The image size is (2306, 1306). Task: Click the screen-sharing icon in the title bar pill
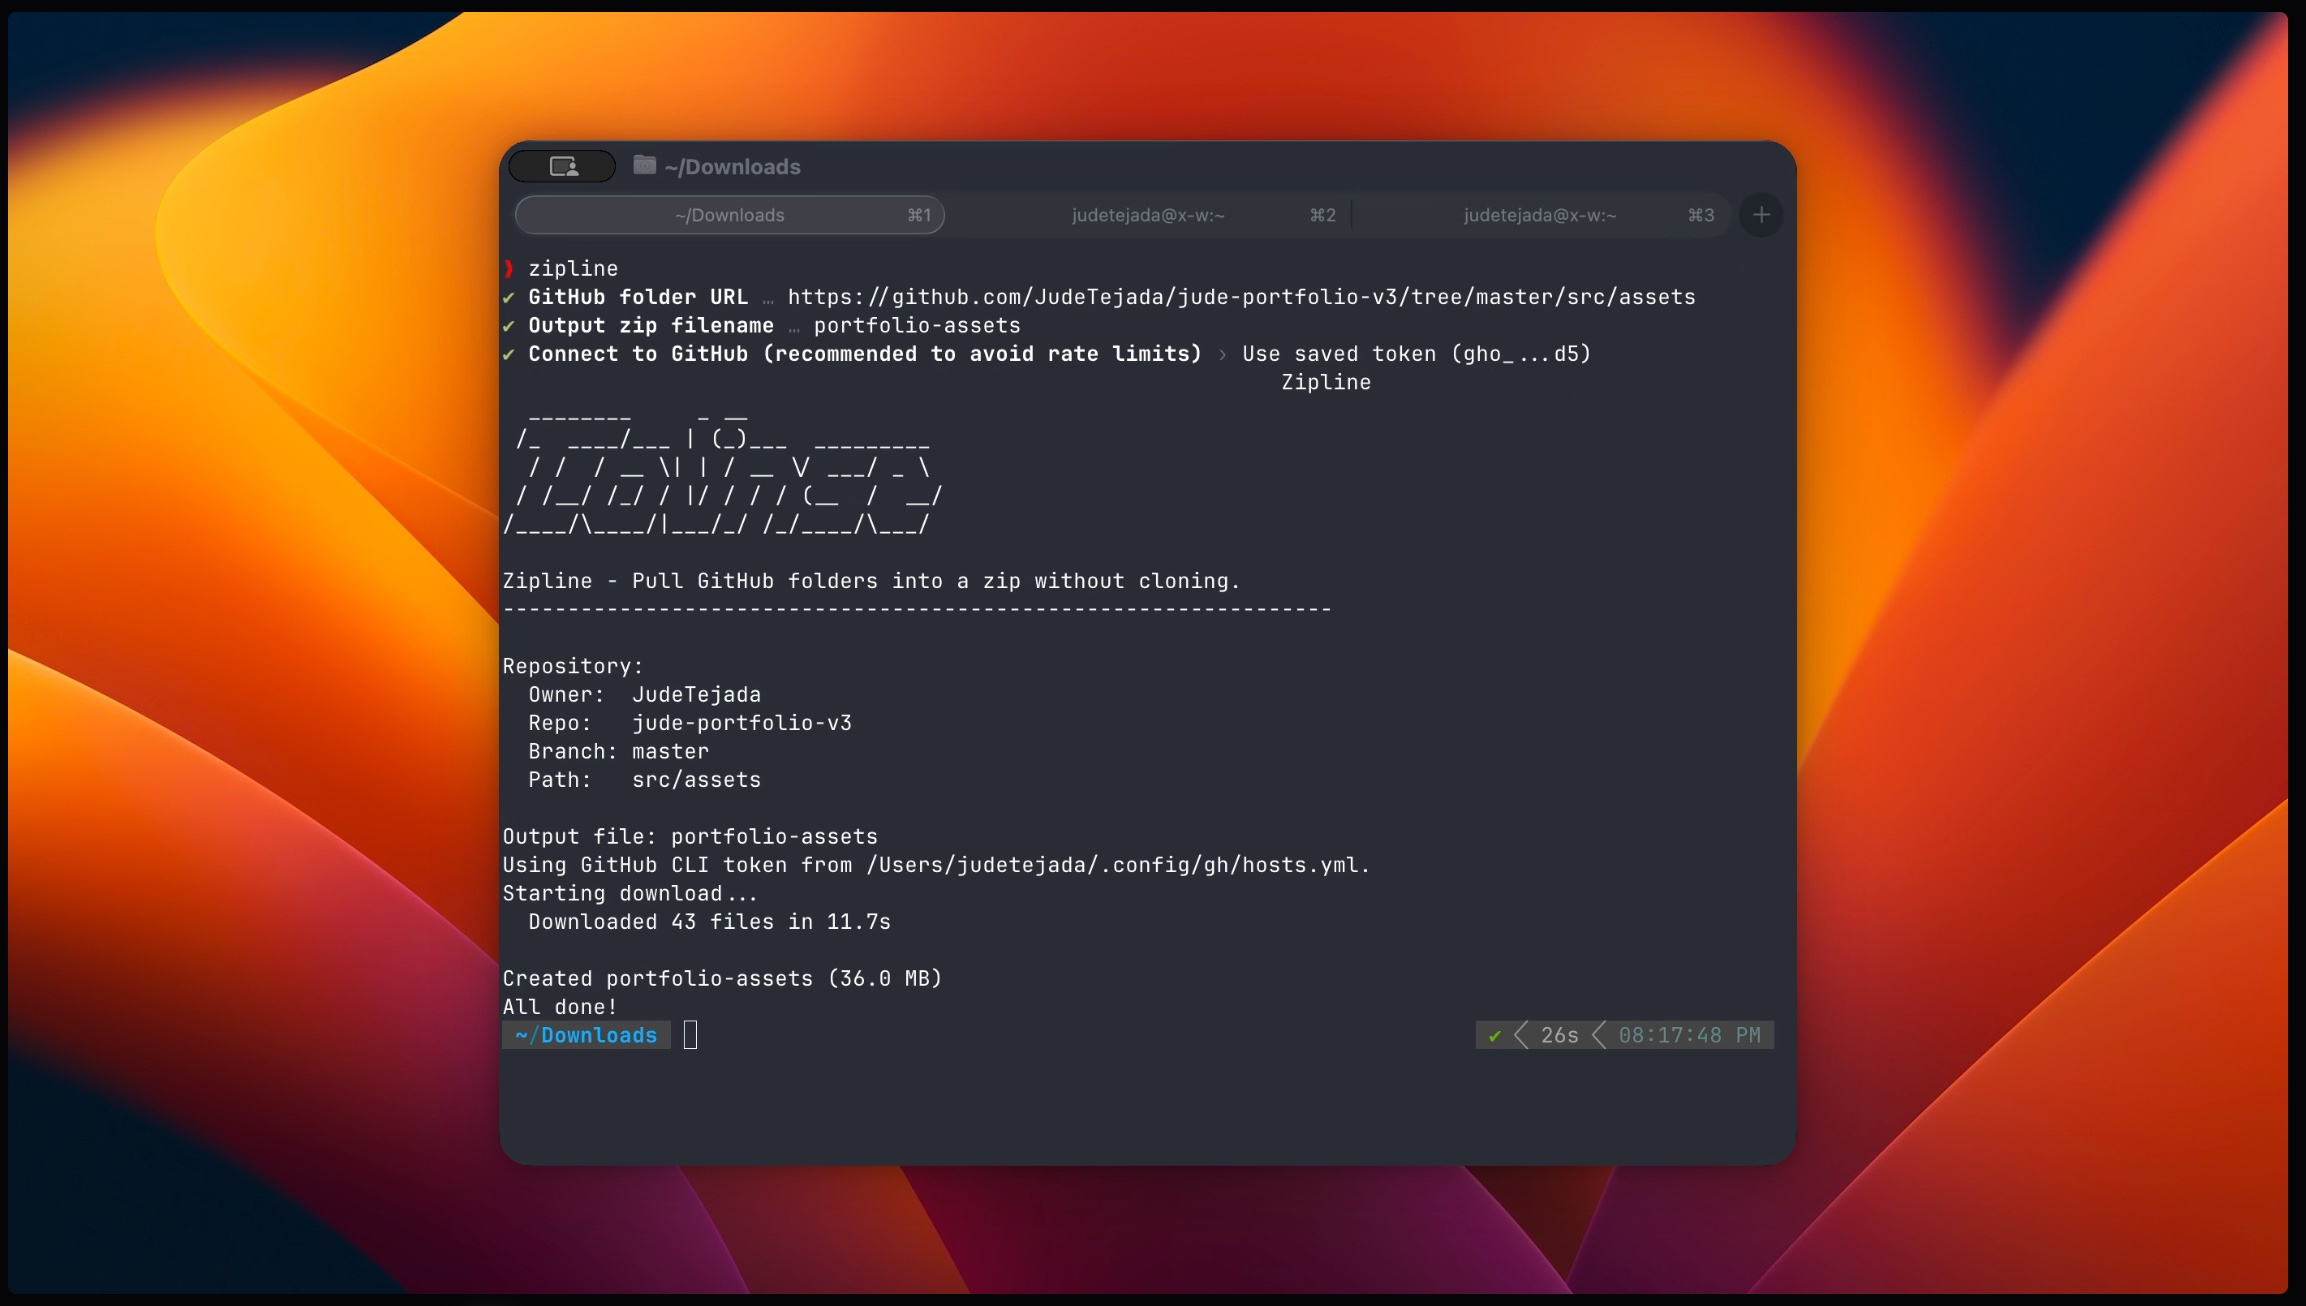click(563, 167)
